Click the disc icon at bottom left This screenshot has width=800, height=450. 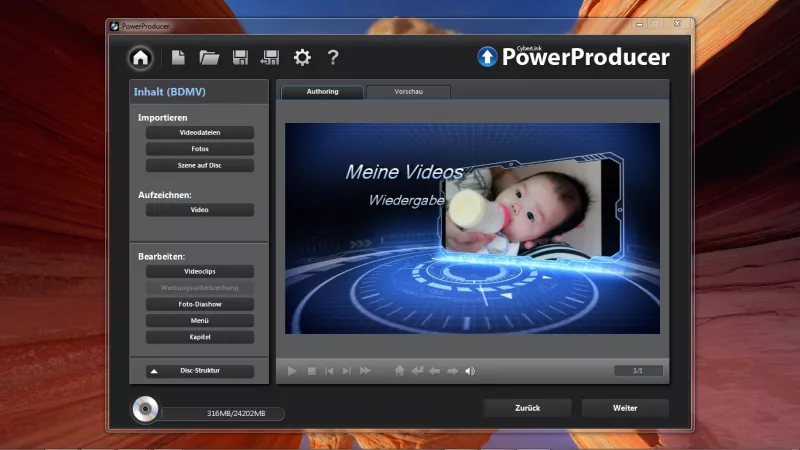coord(145,409)
